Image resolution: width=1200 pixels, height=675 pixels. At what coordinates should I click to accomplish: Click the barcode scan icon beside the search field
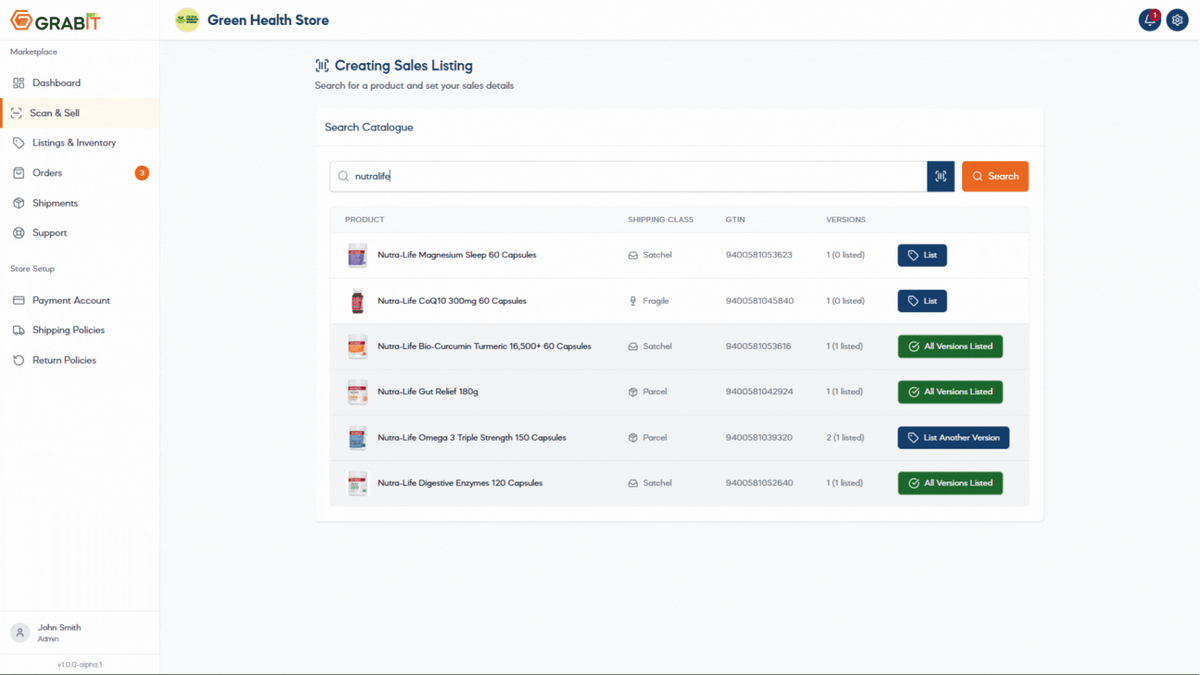coord(940,176)
